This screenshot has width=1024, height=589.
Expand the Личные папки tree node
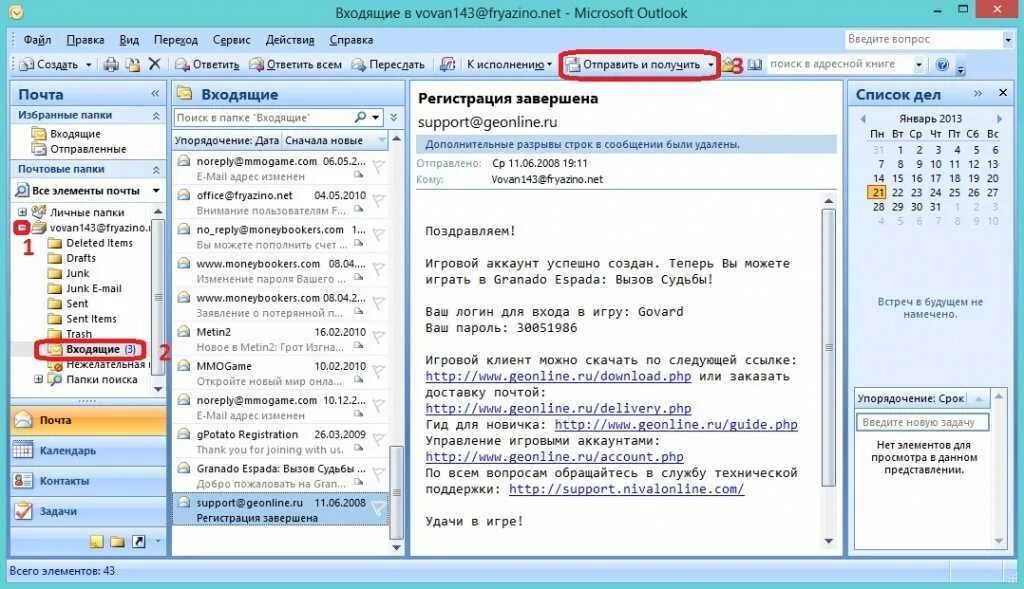[x=22, y=212]
